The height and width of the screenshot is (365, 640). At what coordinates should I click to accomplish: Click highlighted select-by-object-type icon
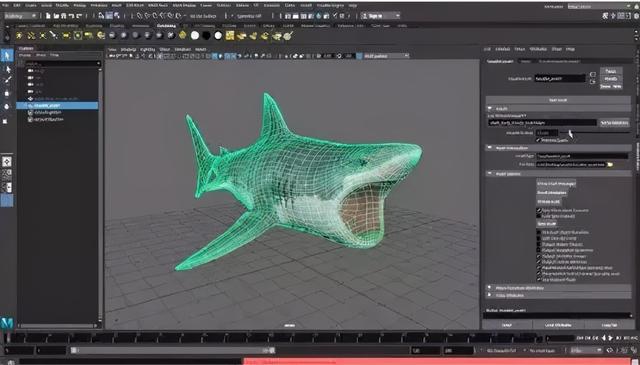point(109,16)
